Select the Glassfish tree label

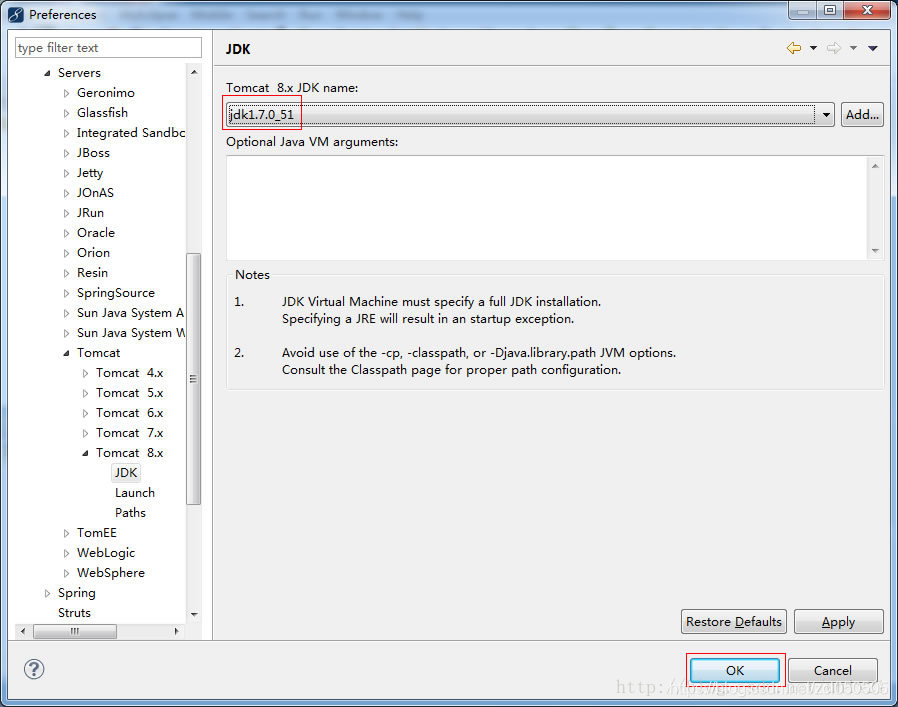[x=103, y=113]
